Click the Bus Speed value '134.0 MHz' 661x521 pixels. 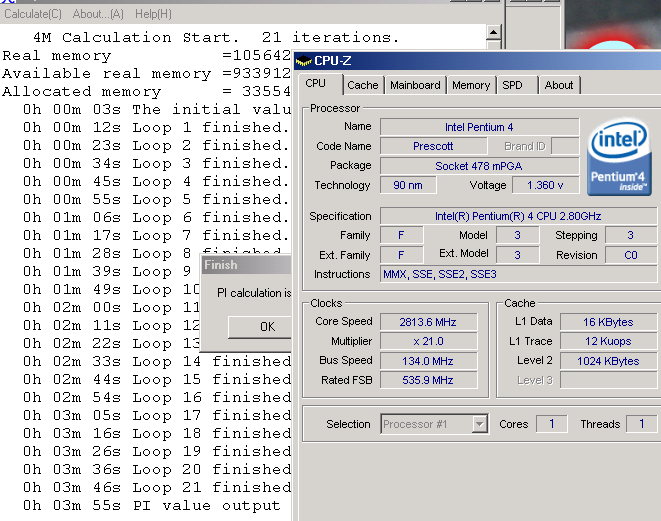[x=428, y=361]
